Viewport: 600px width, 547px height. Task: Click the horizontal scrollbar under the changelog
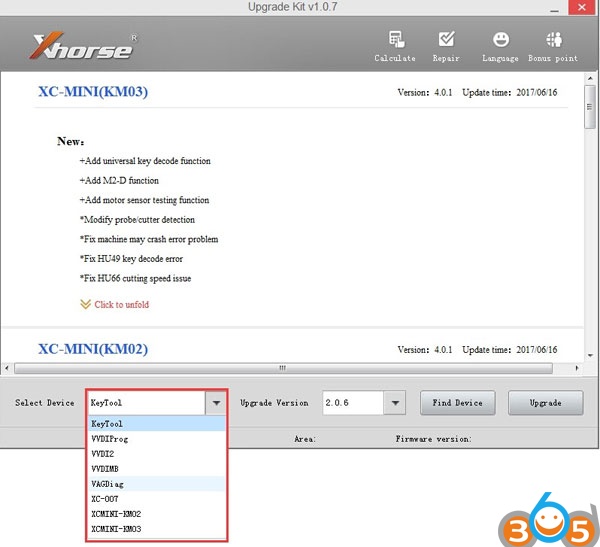pos(283,367)
